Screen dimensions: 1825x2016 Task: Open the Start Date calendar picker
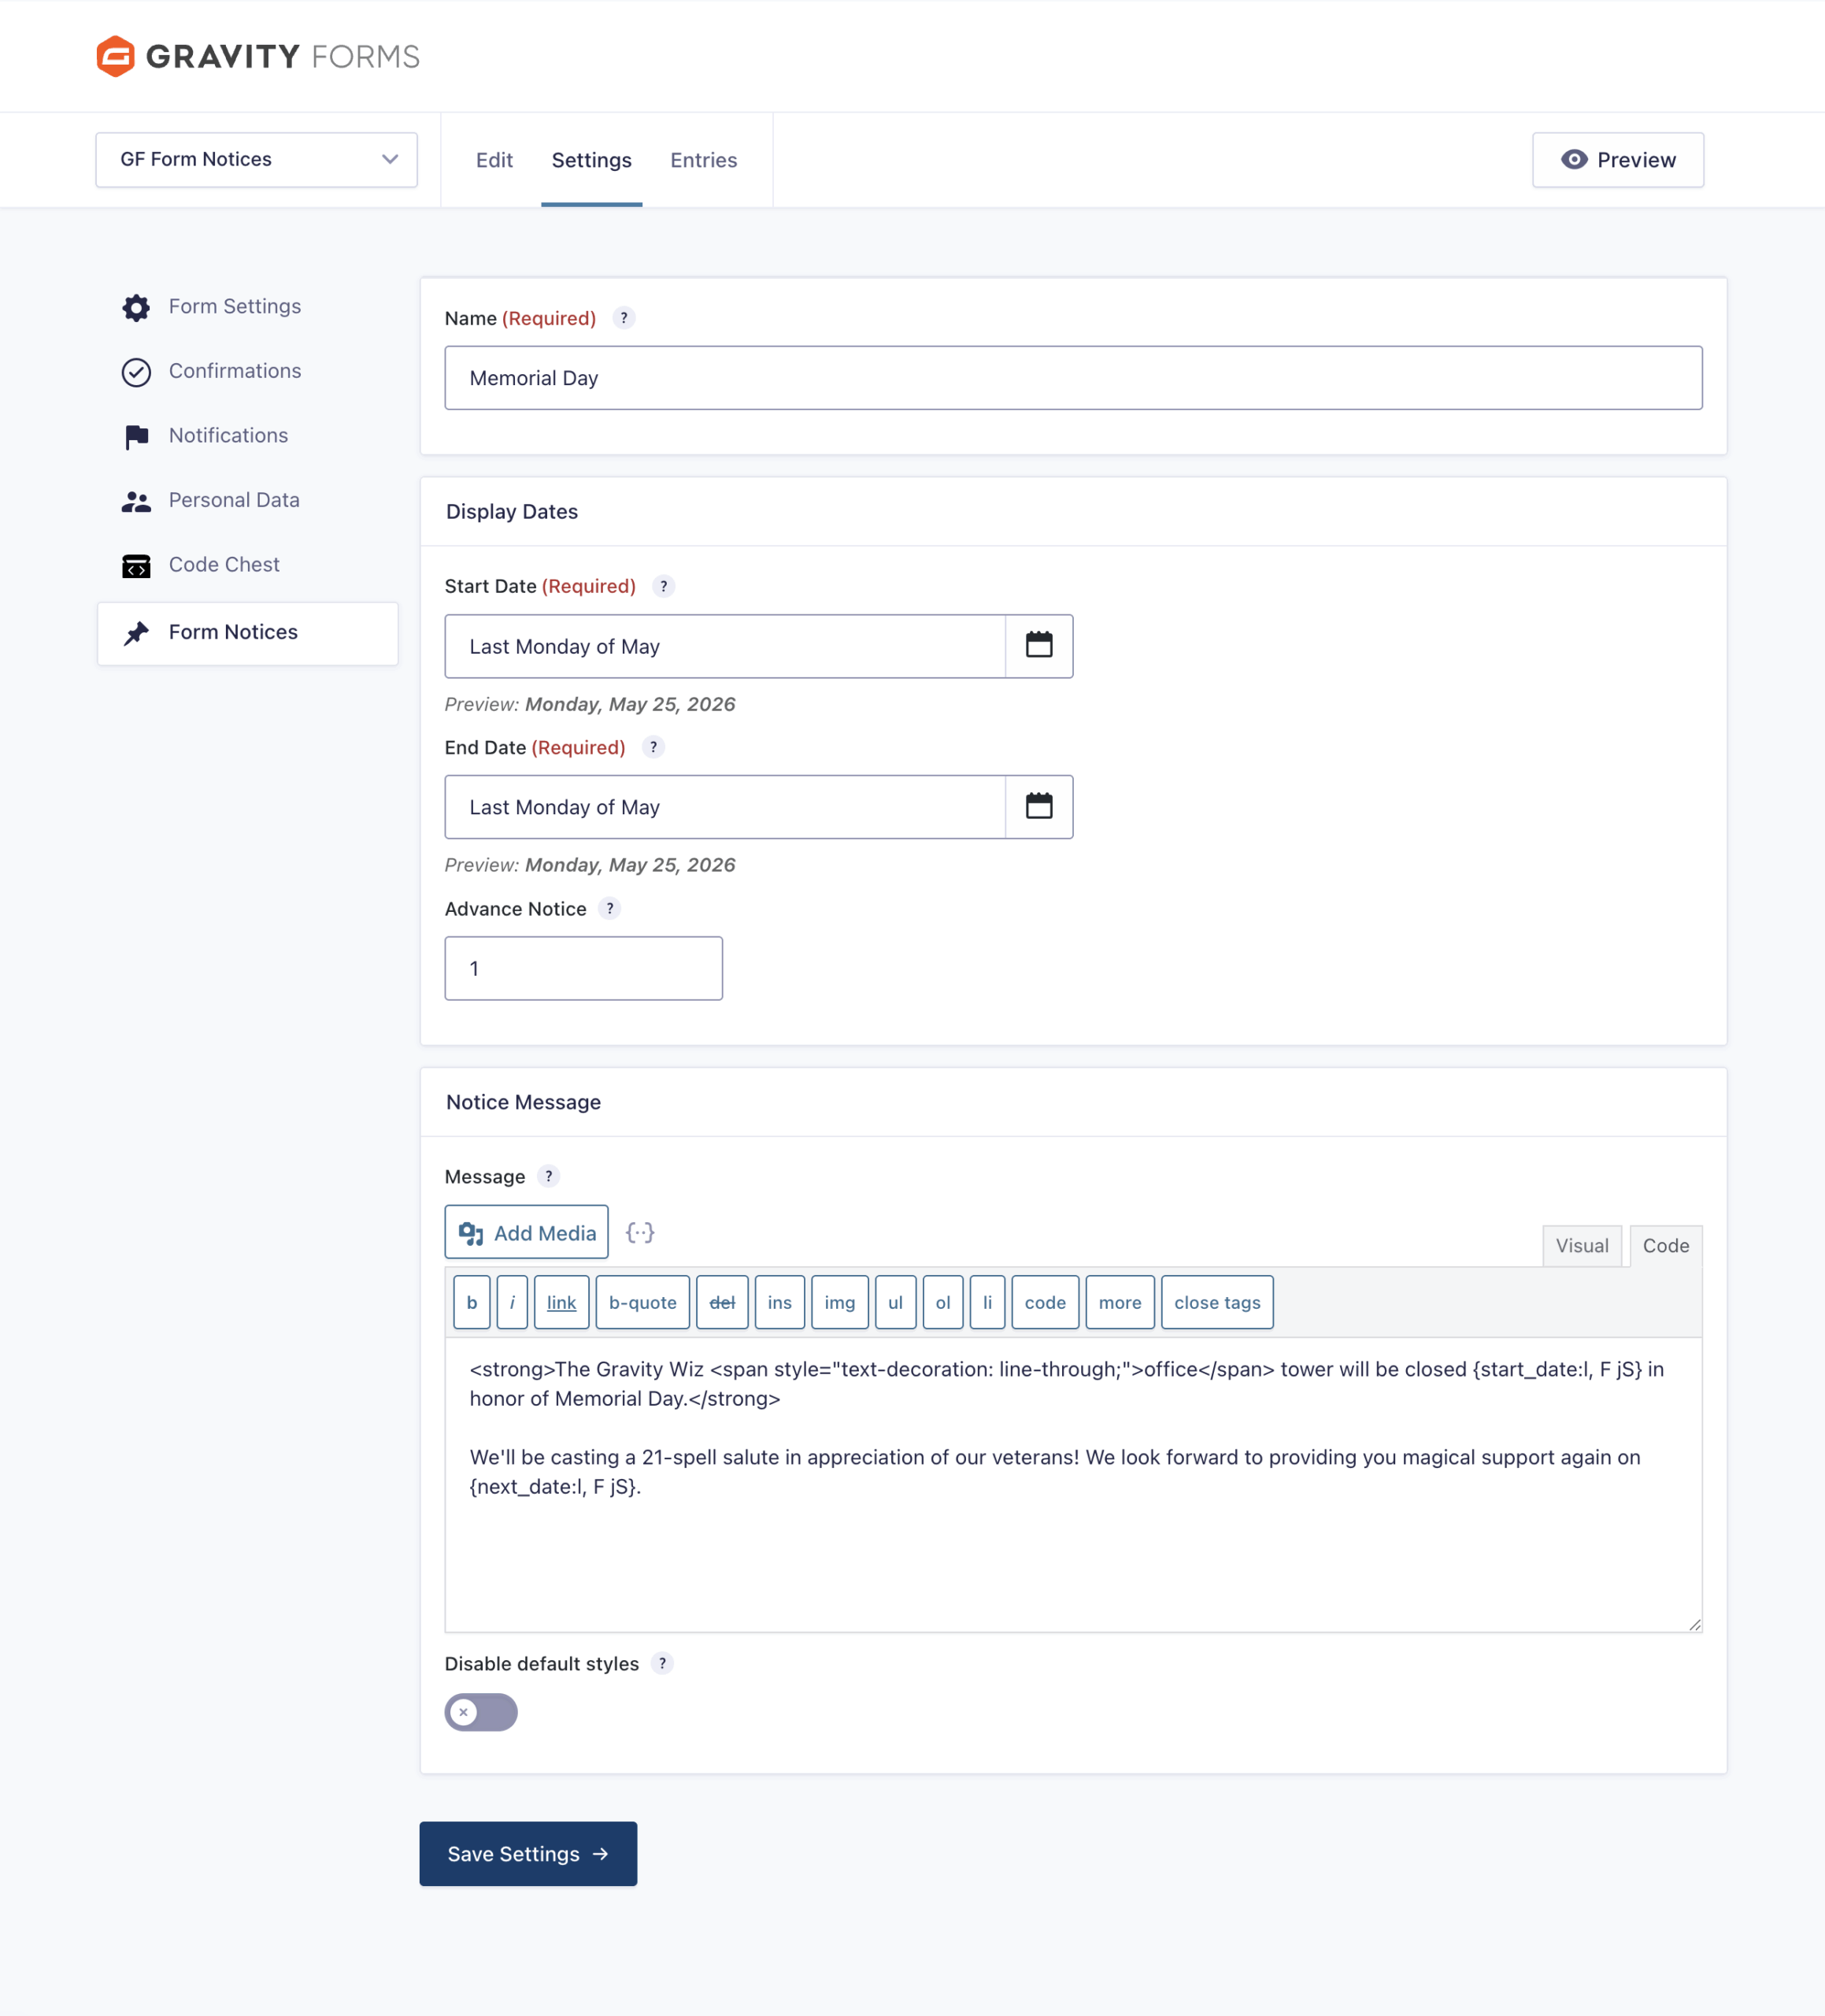pos(1038,646)
